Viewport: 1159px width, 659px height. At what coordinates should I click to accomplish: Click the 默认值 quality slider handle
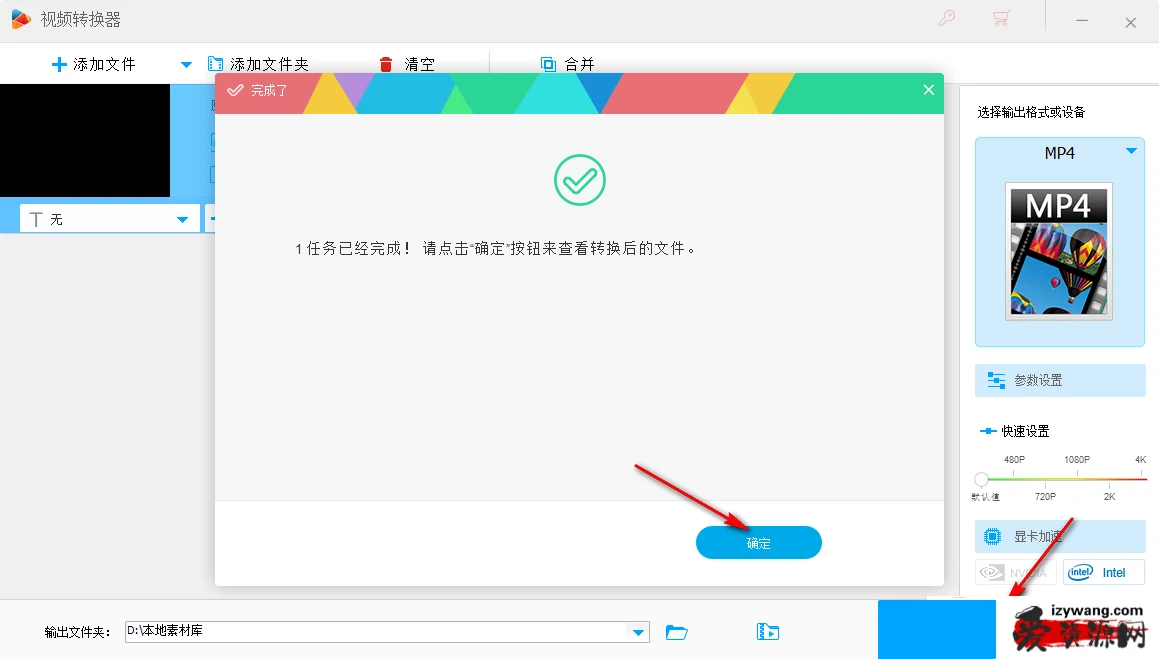pyautogui.click(x=982, y=480)
